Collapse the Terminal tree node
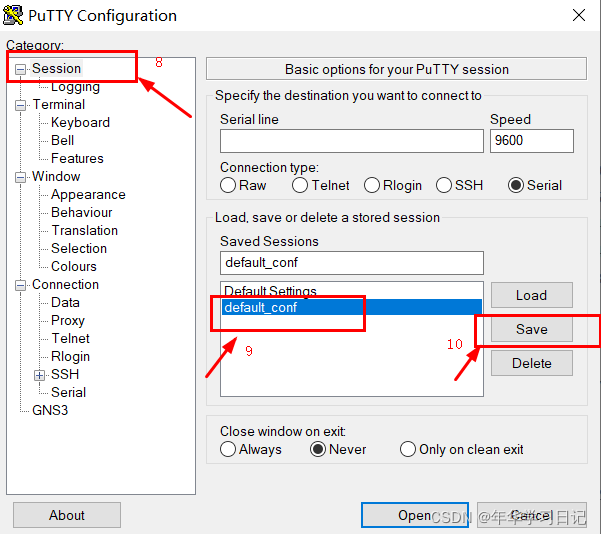Image resolution: width=602 pixels, height=535 pixels. [20, 105]
